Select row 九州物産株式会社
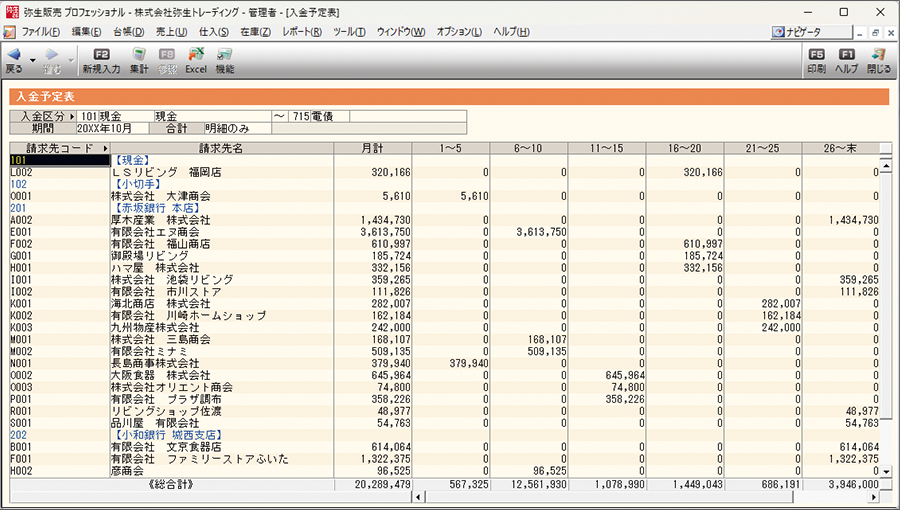This screenshot has height=510, width=900. (444, 328)
